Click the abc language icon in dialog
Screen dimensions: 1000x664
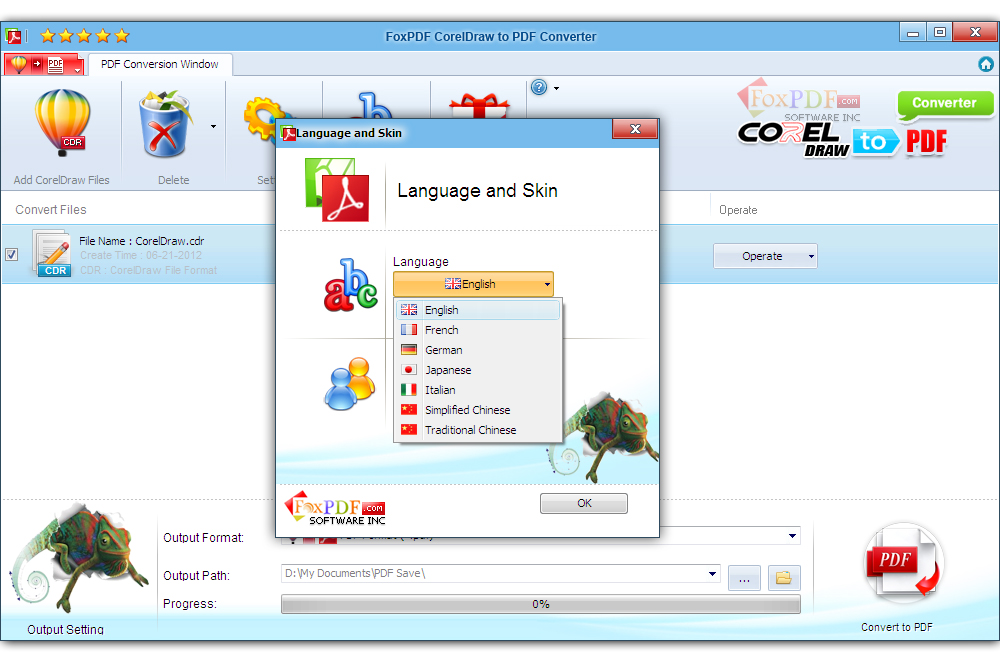[350, 285]
